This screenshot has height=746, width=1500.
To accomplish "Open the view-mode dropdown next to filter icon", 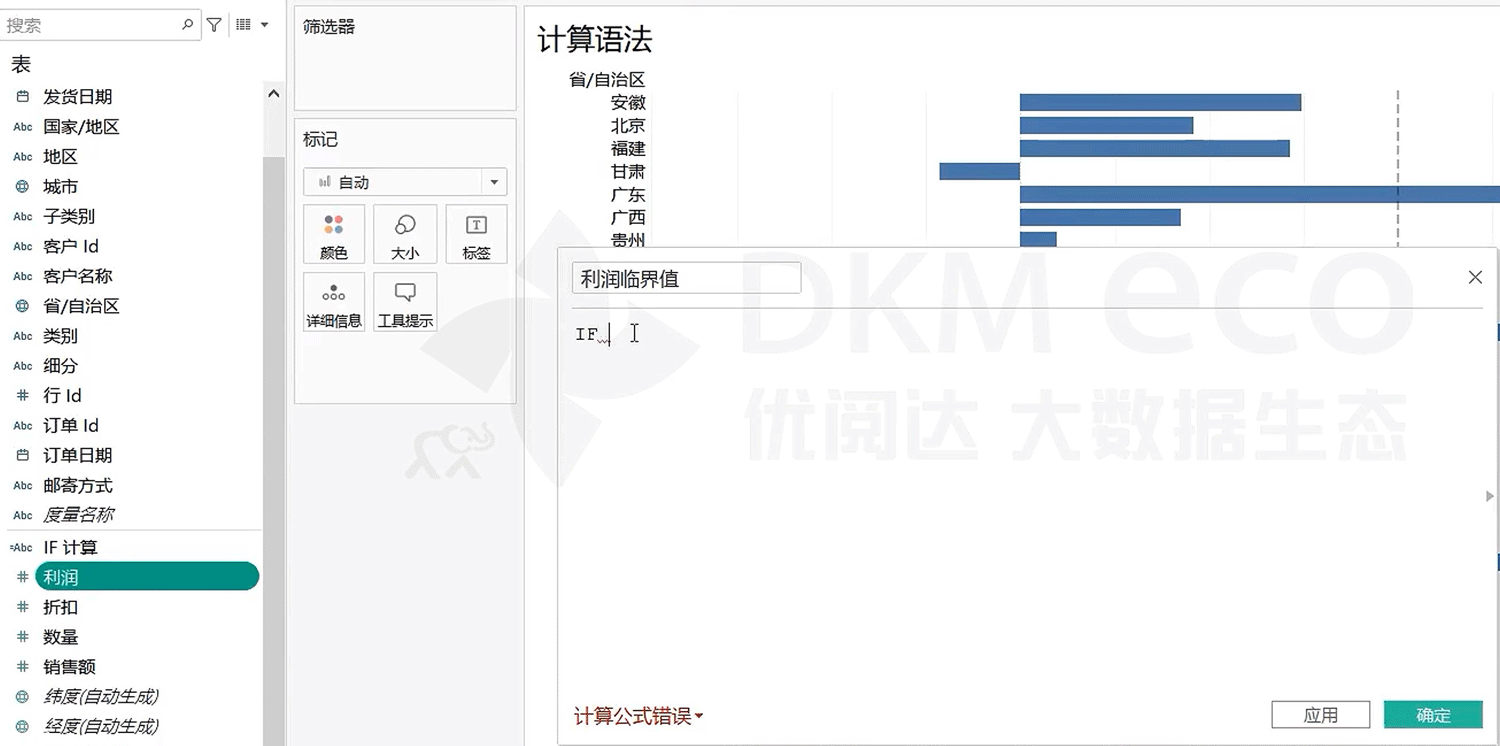I will [251, 25].
